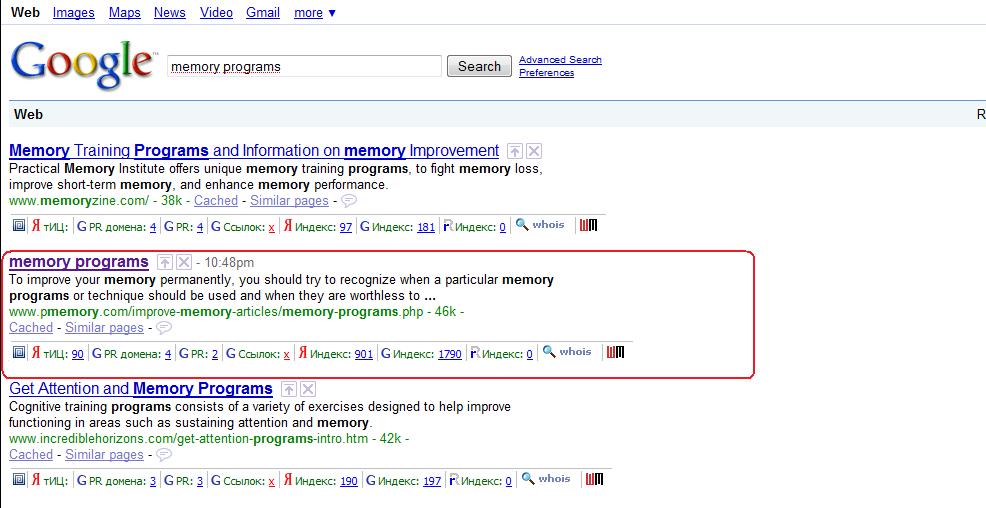
Task: Promote the Get Attention and Memory Programs result
Action: click(289, 389)
